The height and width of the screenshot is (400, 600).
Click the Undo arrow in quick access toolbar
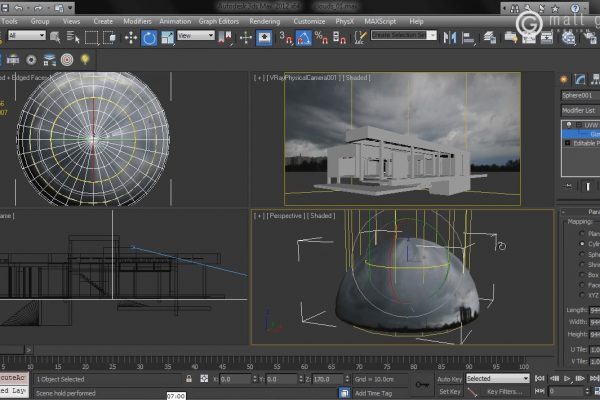coord(18,8)
